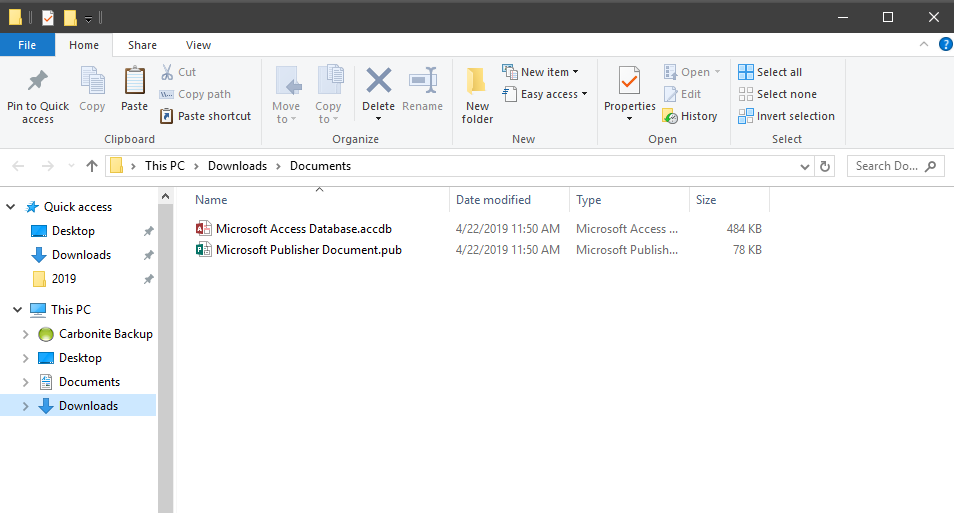The width and height of the screenshot is (954, 513).
Task: Expand Downloads tree node under This PC
Action: click(x=26, y=406)
